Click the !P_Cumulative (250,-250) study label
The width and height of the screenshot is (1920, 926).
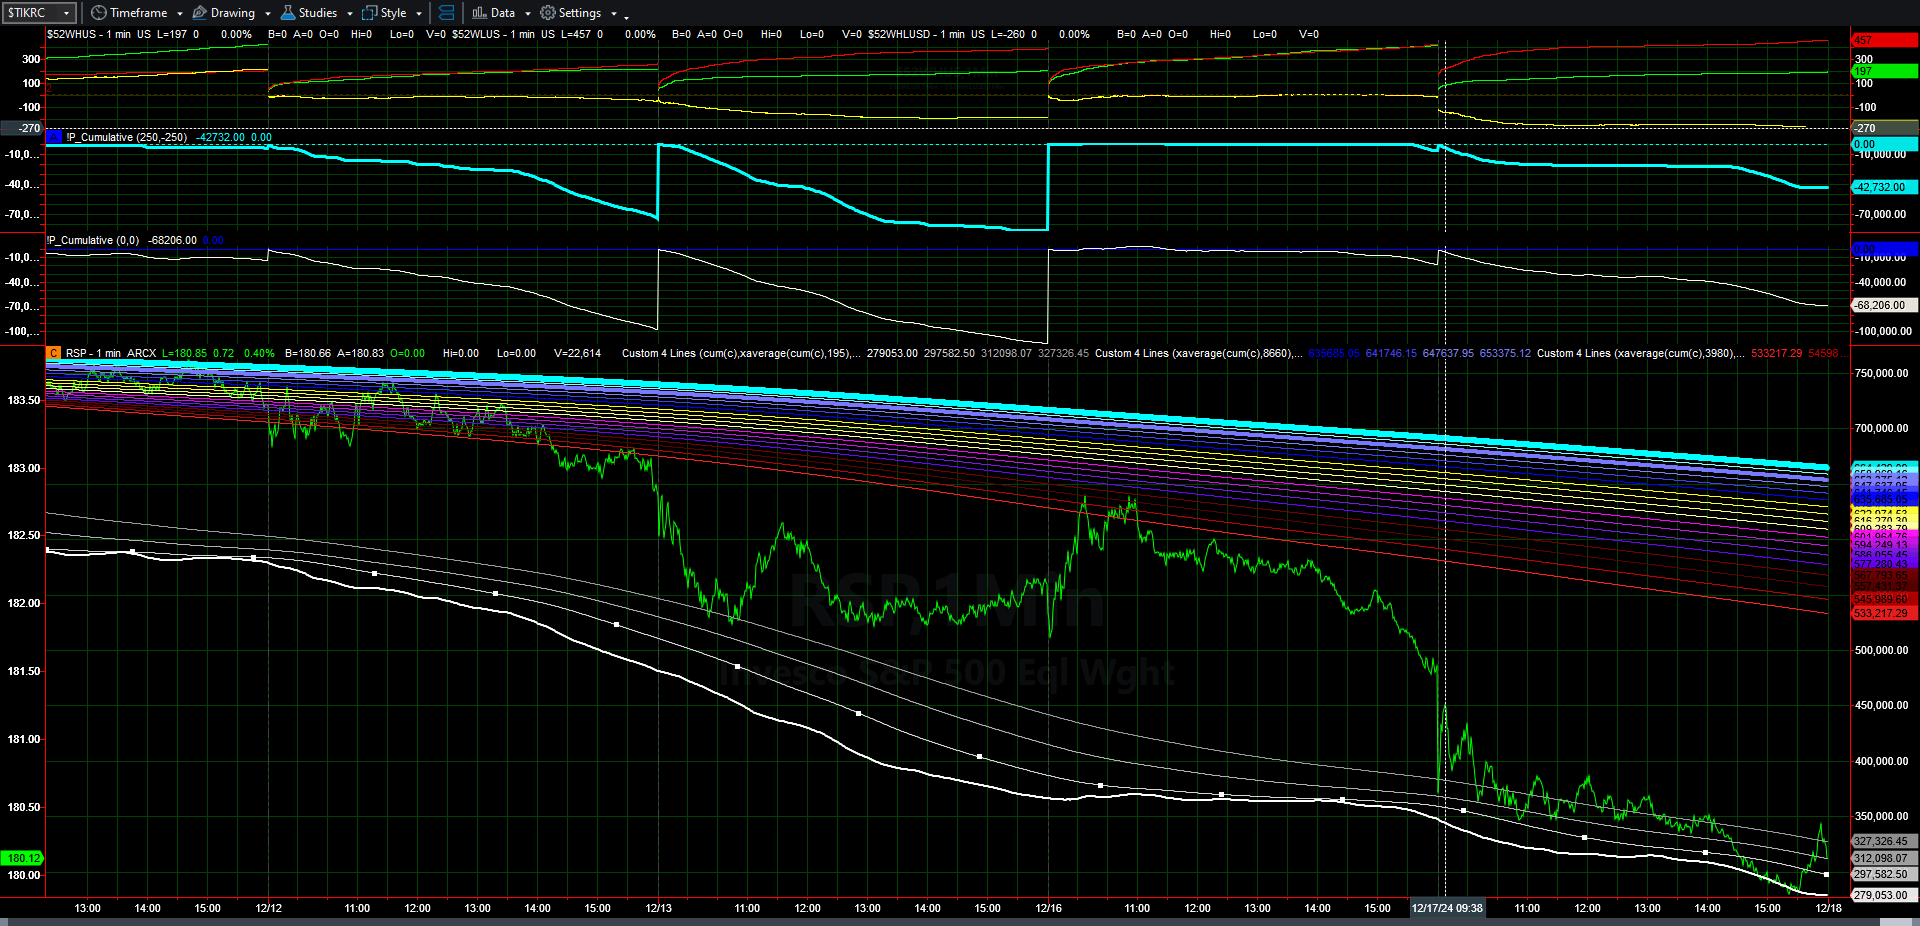coord(126,137)
